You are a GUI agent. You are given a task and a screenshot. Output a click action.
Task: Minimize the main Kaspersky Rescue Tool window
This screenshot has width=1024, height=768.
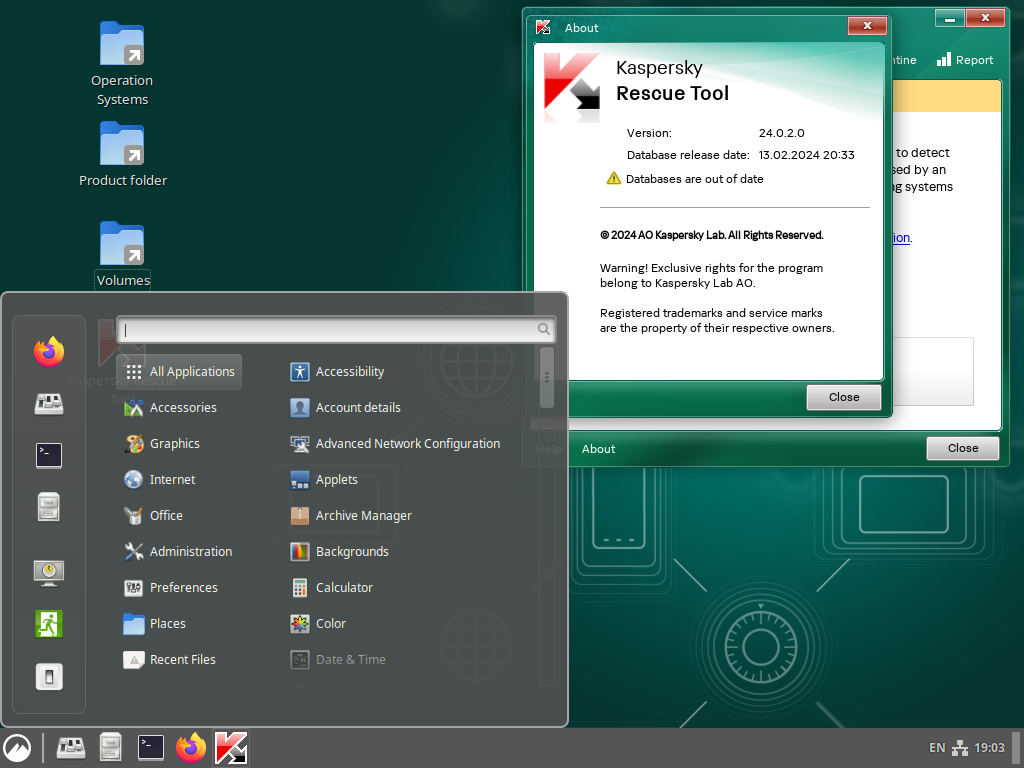coord(950,18)
